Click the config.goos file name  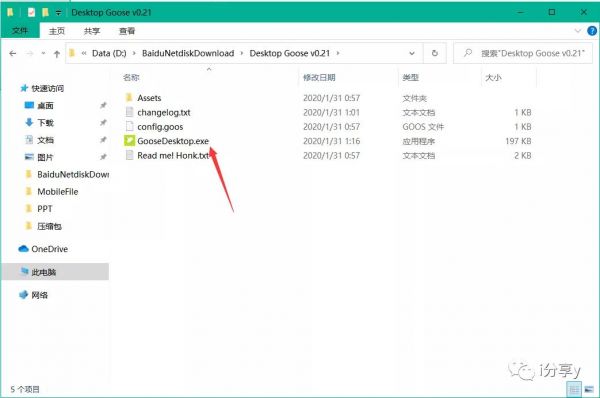[160, 127]
